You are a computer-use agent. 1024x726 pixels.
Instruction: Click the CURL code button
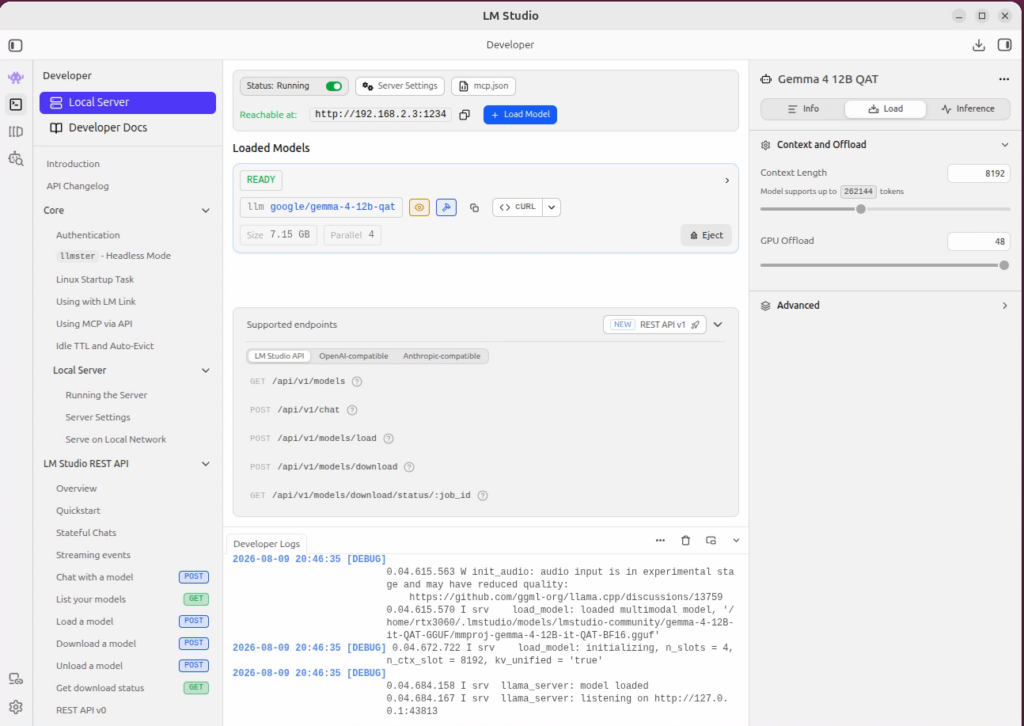tap(517, 208)
